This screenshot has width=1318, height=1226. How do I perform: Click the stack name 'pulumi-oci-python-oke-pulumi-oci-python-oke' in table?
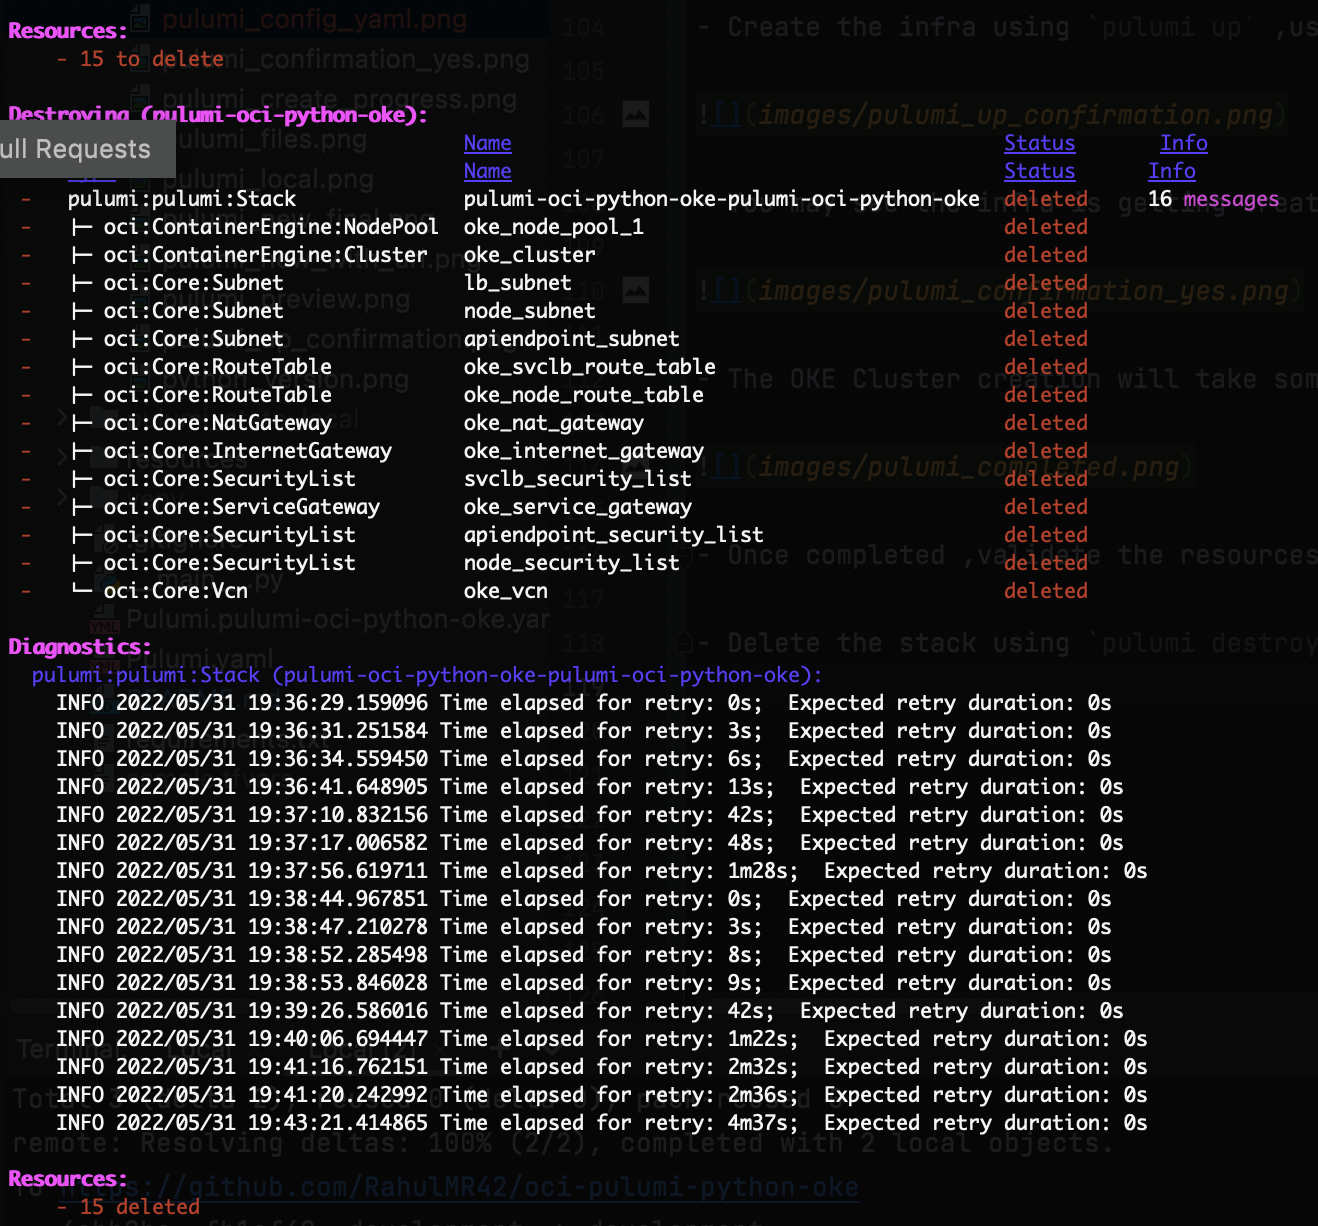(x=722, y=199)
